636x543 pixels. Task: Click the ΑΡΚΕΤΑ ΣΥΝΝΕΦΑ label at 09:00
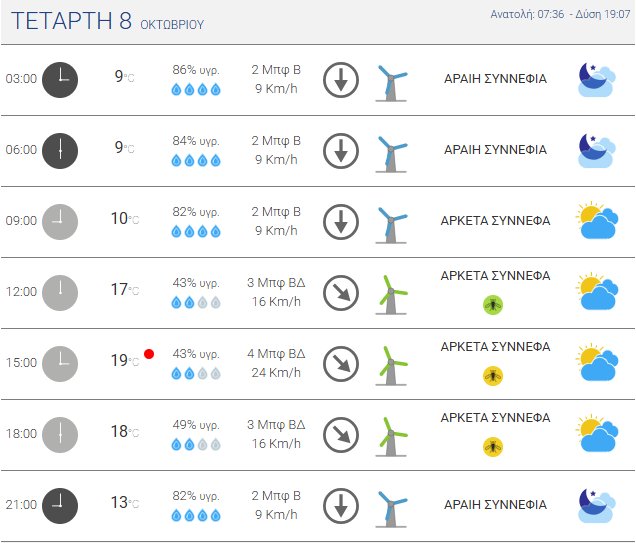point(495,221)
